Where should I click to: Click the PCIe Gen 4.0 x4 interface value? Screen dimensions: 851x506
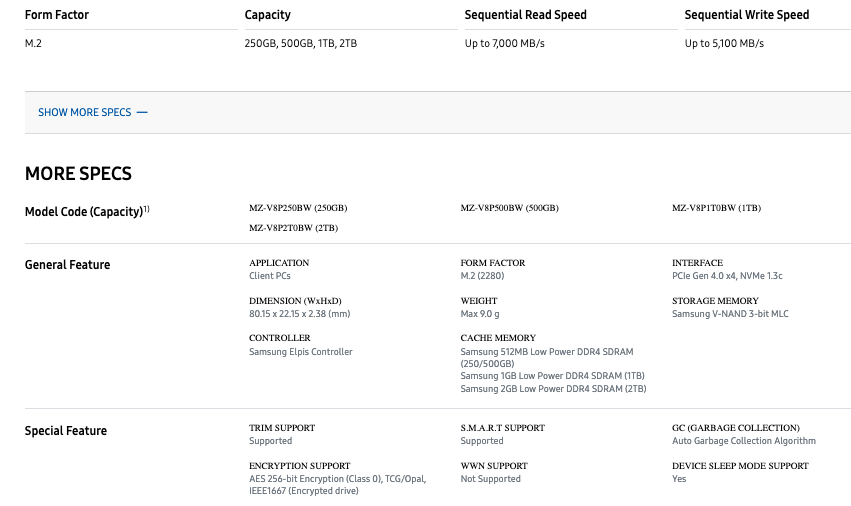pos(727,276)
